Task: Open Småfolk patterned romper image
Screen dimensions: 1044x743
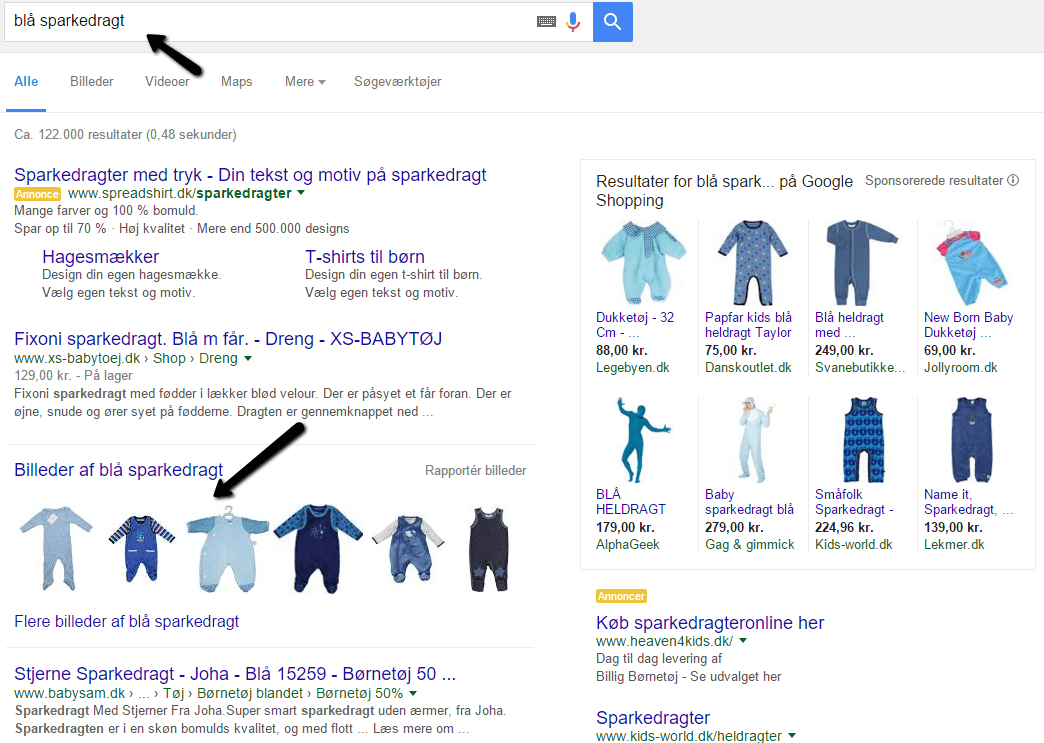Action: point(864,439)
